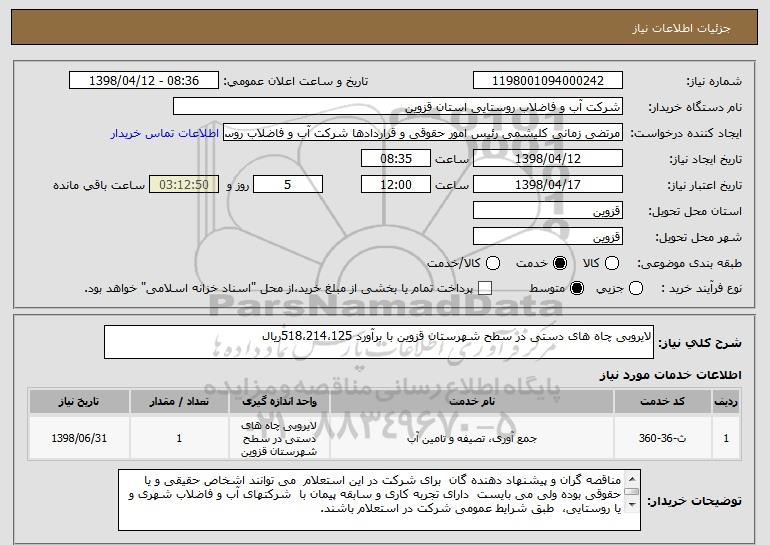The width and height of the screenshot is (770, 545).
Task: Click the buyer notes text area
Action: pos(379,500)
